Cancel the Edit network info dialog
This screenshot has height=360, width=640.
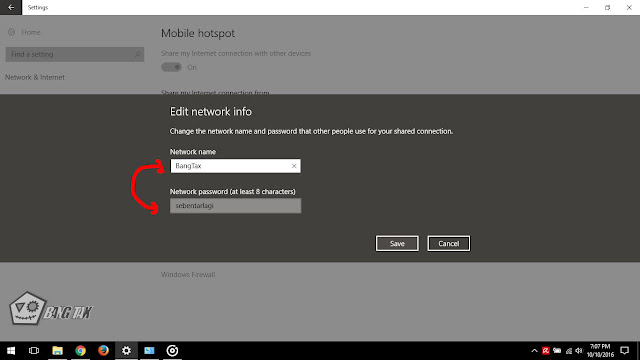pyautogui.click(x=449, y=244)
